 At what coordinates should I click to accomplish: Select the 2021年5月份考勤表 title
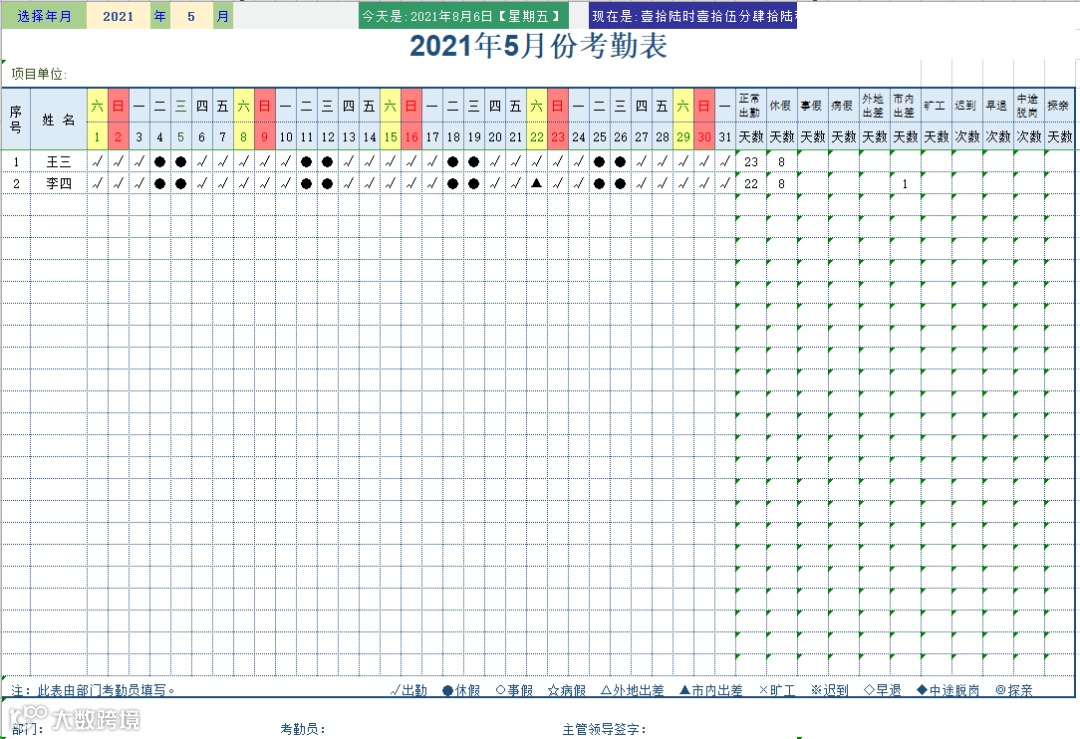[538, 46]
